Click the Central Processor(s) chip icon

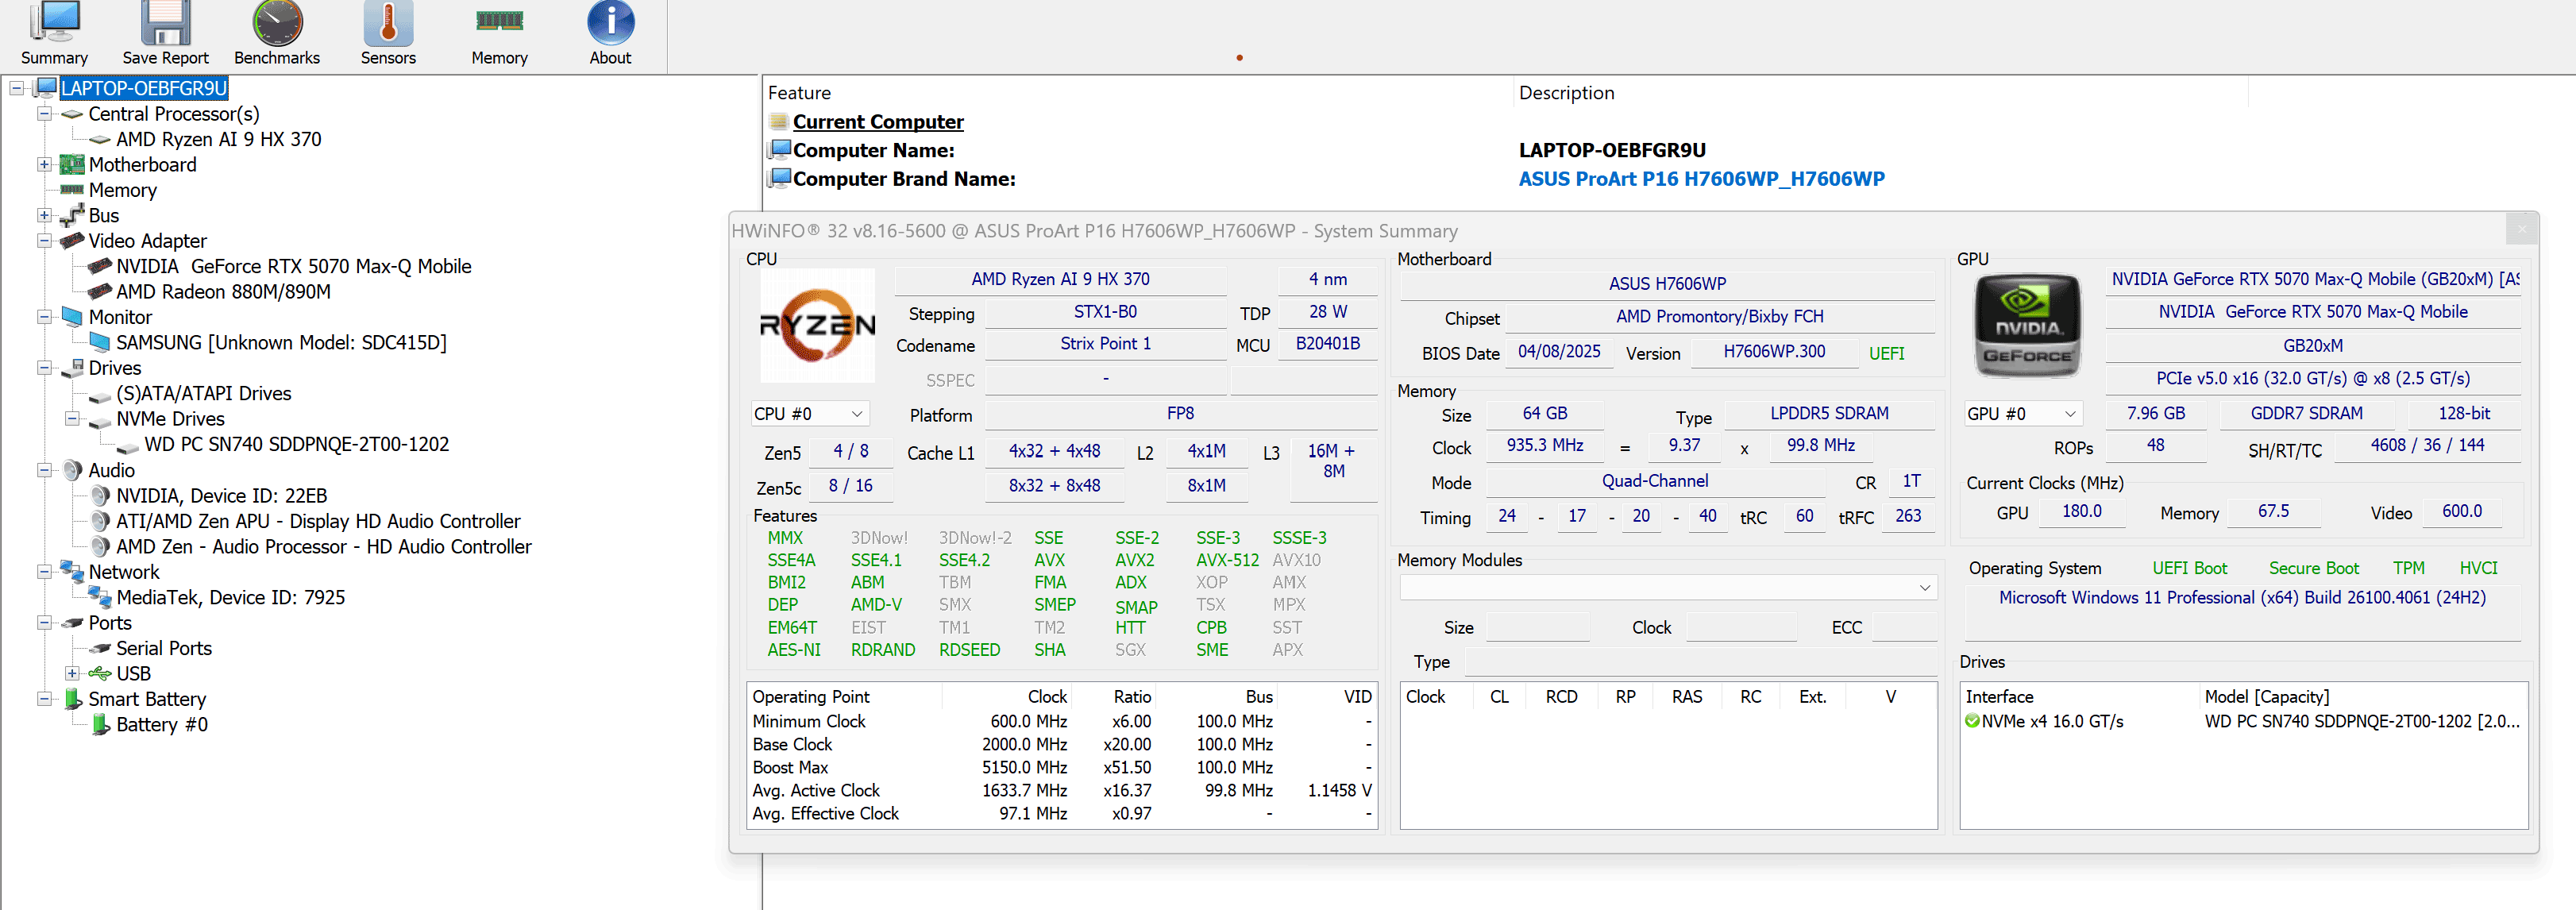[x=72, y=114]
